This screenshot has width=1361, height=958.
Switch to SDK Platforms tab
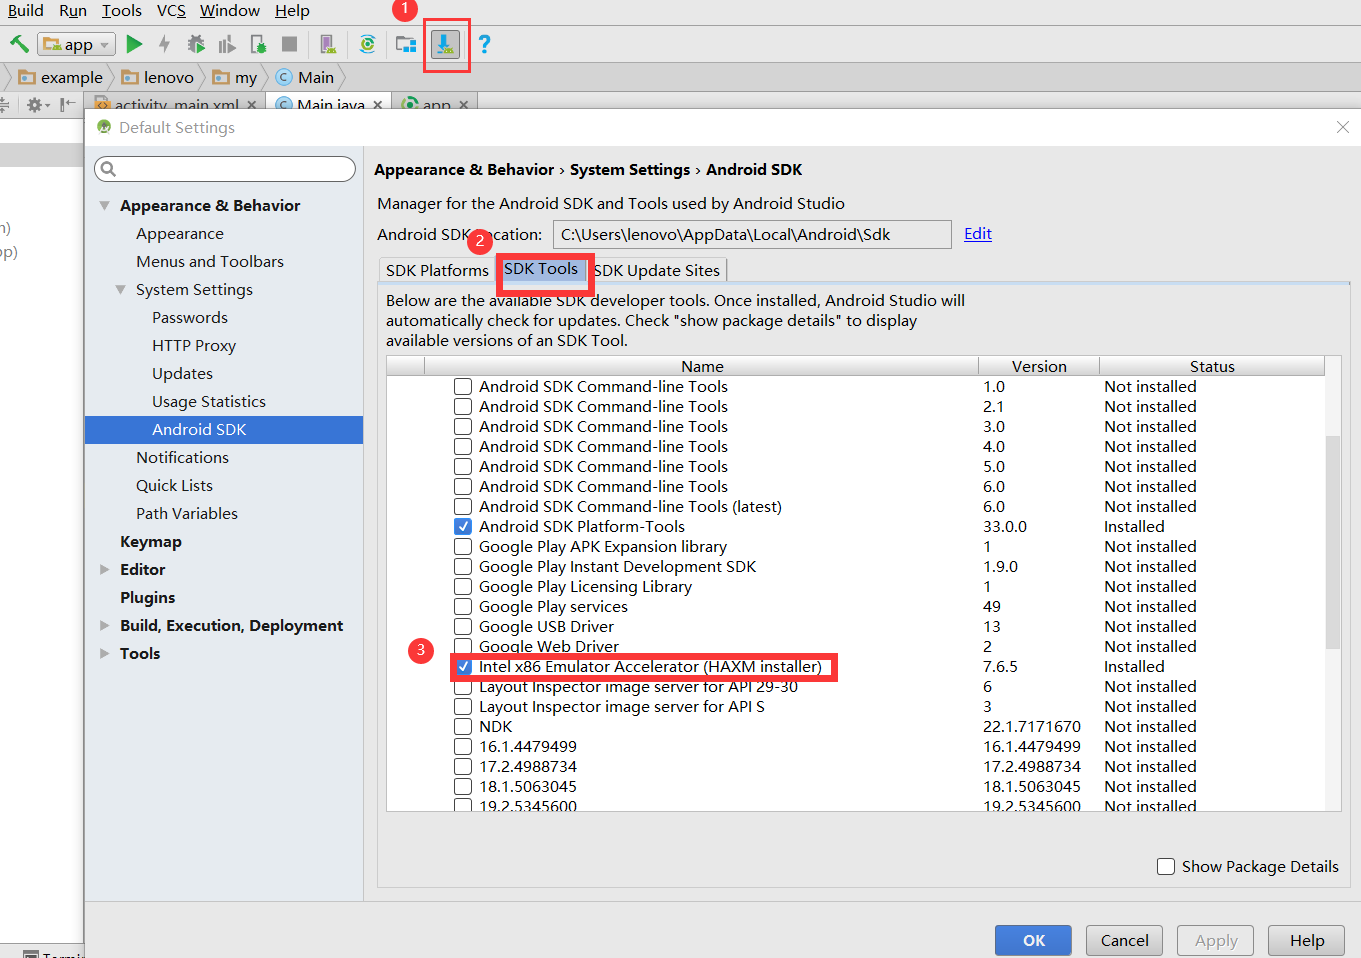437,270
